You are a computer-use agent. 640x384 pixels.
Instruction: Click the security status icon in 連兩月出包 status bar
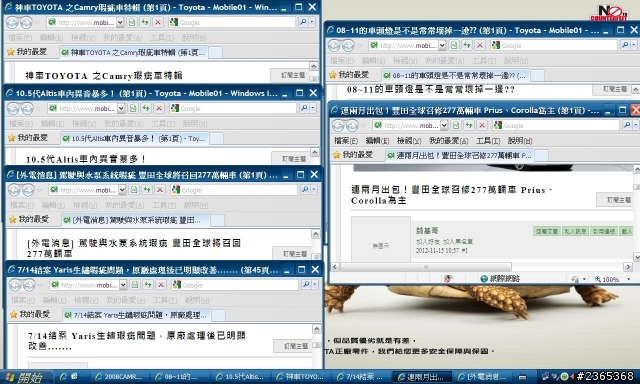tap(448, 279)
